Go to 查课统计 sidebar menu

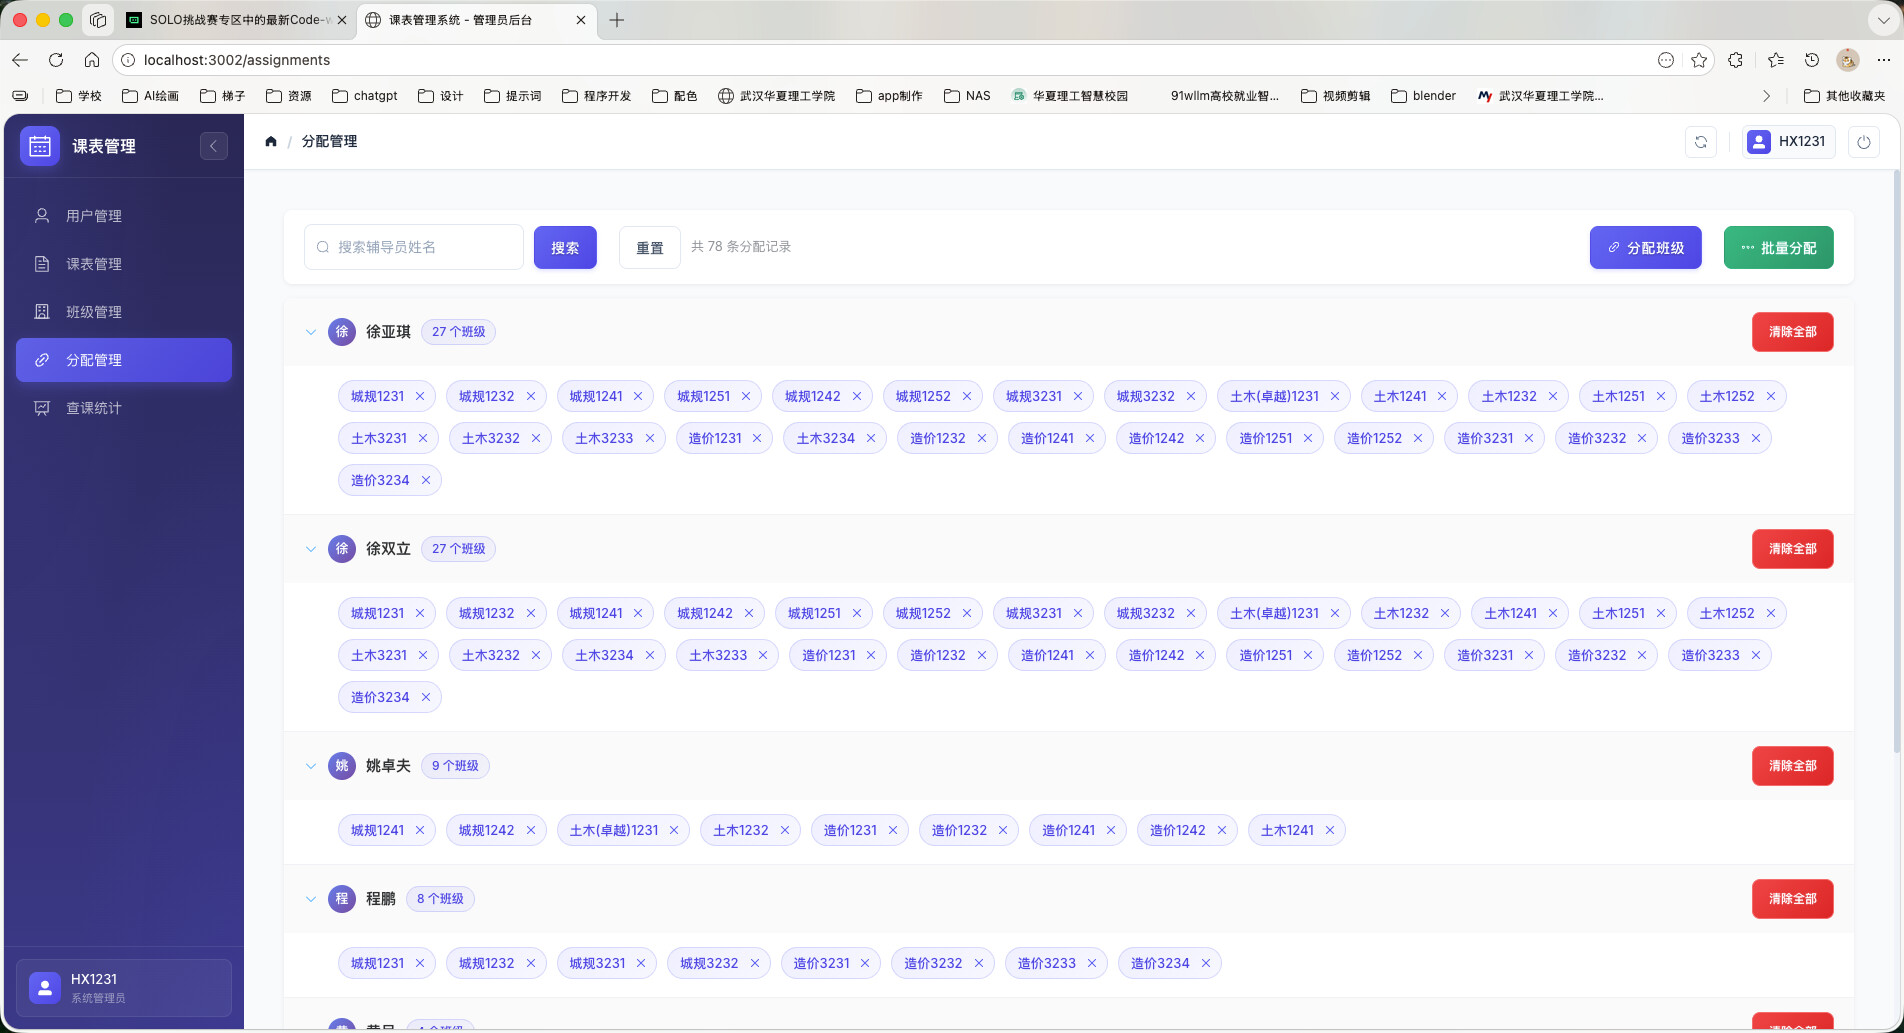click(94, 408)
